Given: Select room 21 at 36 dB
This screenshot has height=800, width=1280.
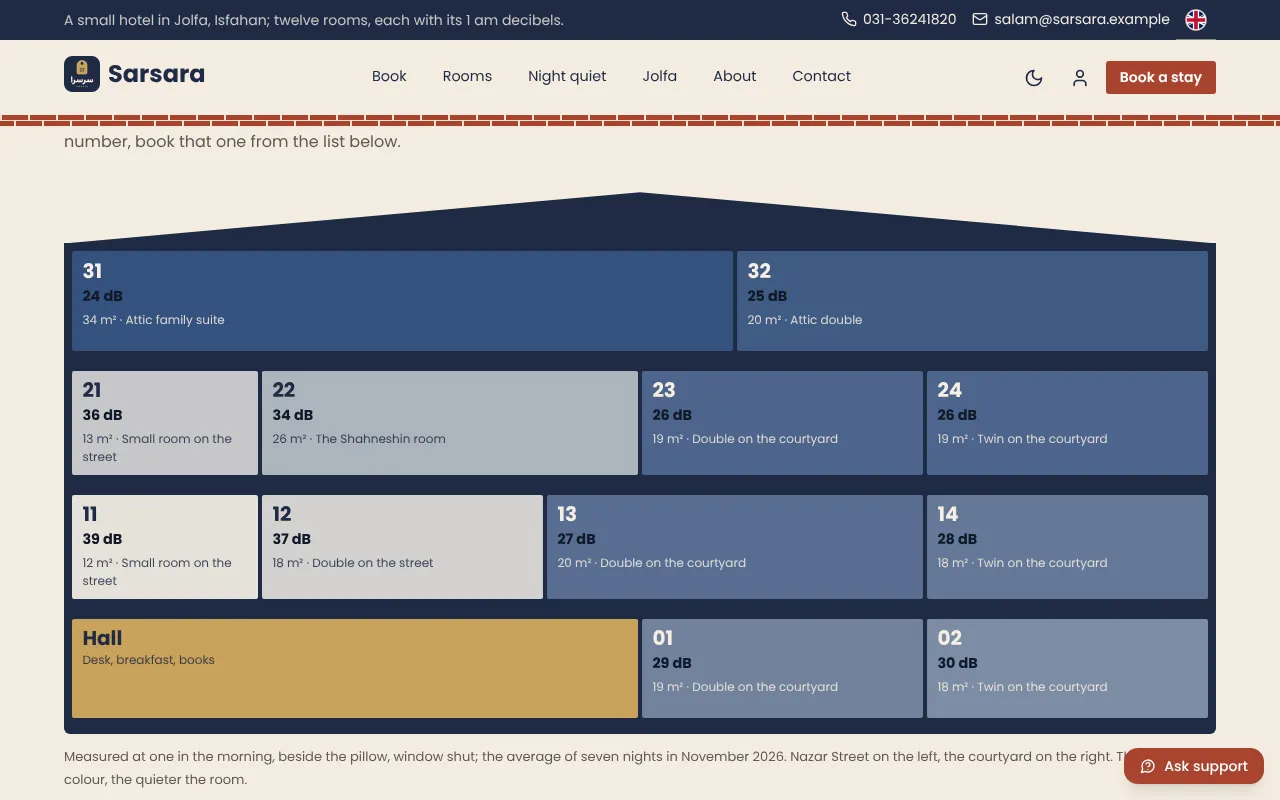Looking at the screenshot, I should [x=165, y=423].
